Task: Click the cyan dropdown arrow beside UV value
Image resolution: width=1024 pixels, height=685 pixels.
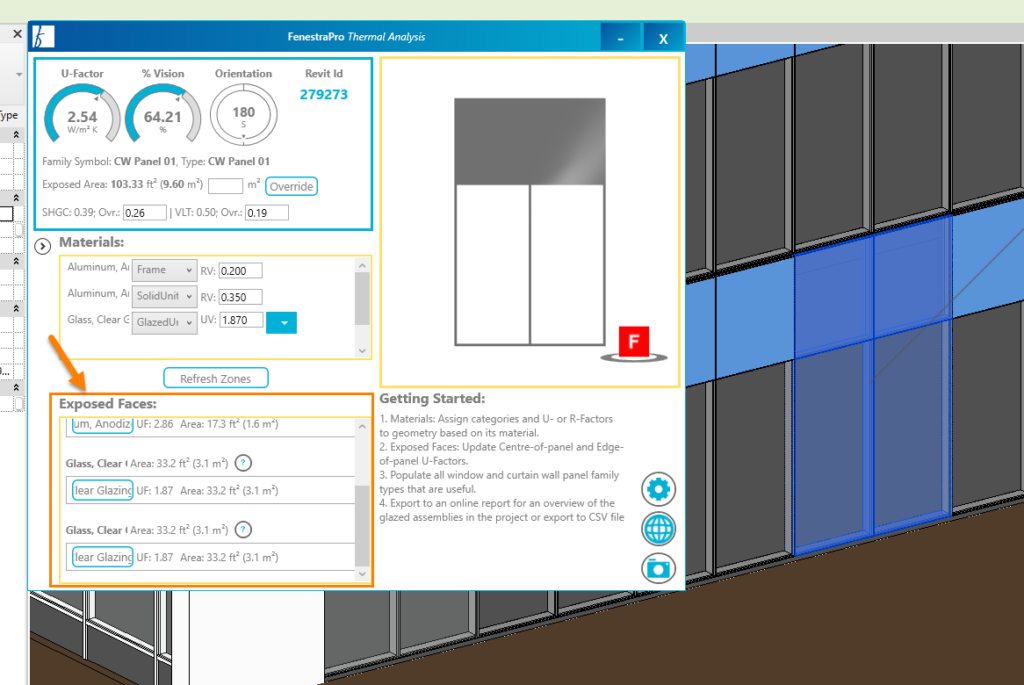Action: click(x=281, y=323)
